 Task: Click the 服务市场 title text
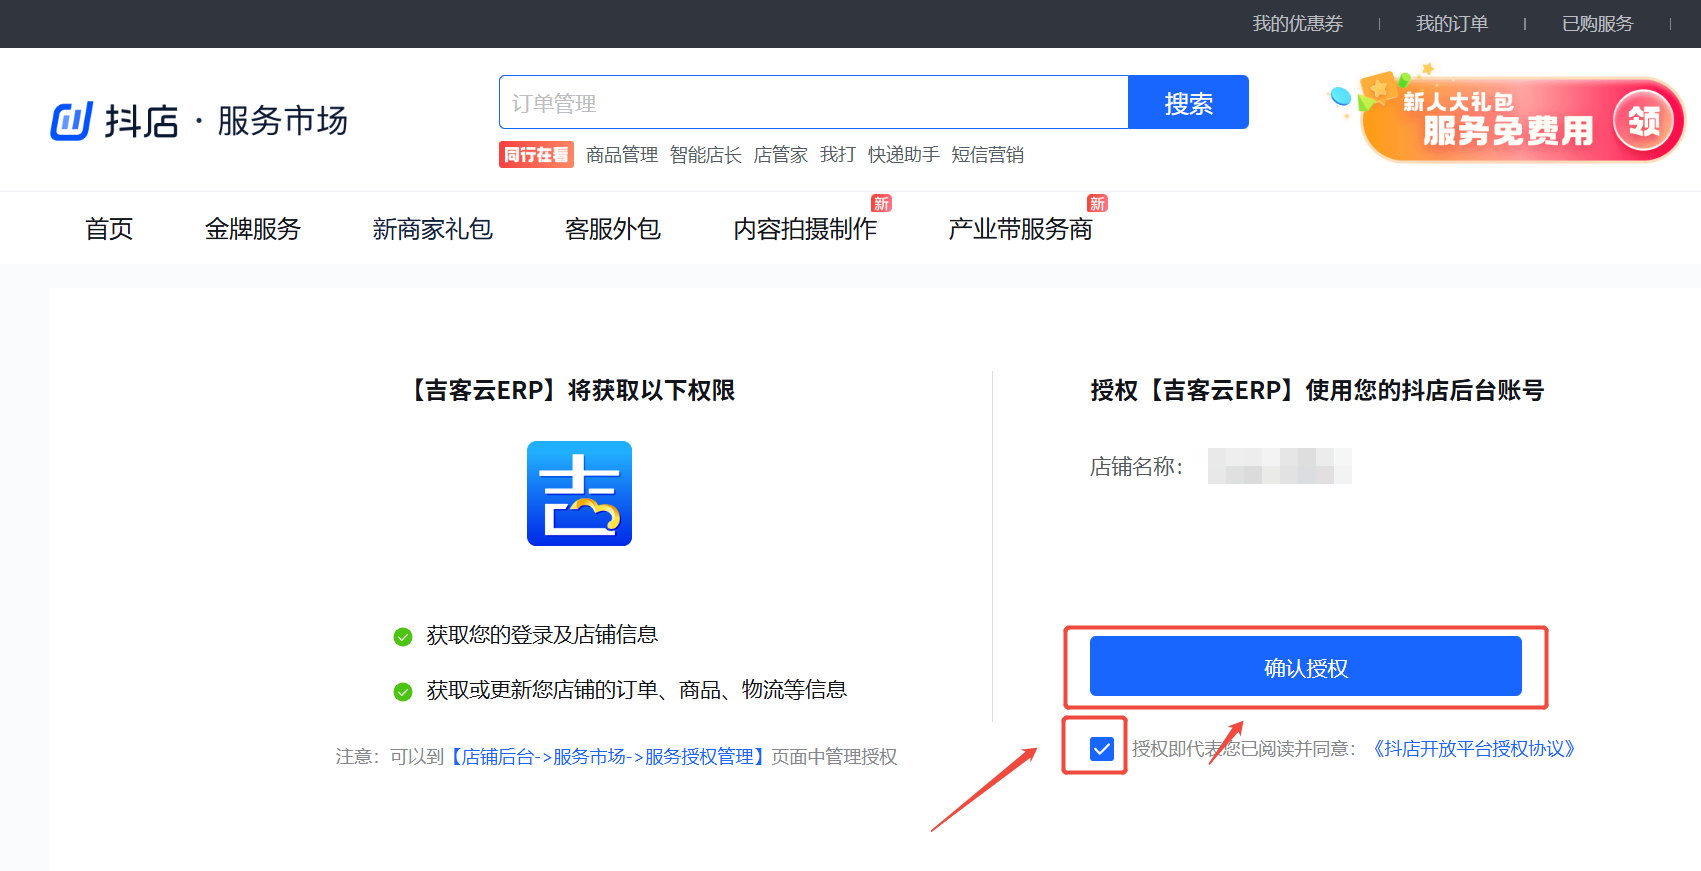click(283, 121)
